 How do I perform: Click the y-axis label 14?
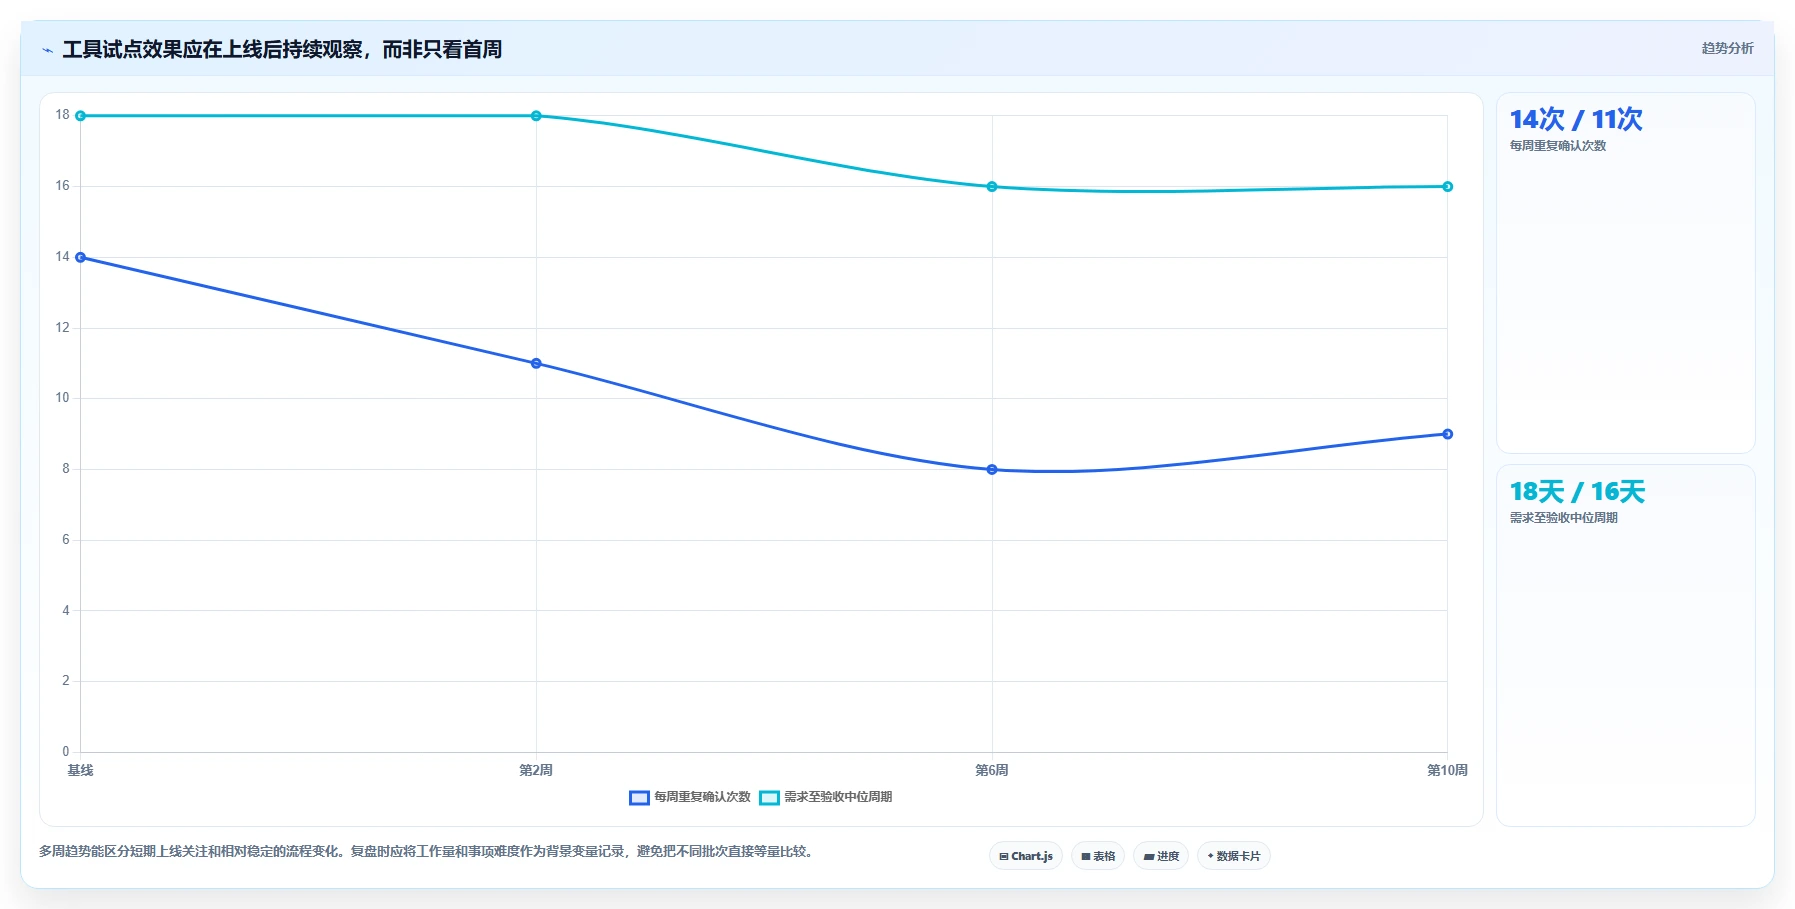[63, 257]
